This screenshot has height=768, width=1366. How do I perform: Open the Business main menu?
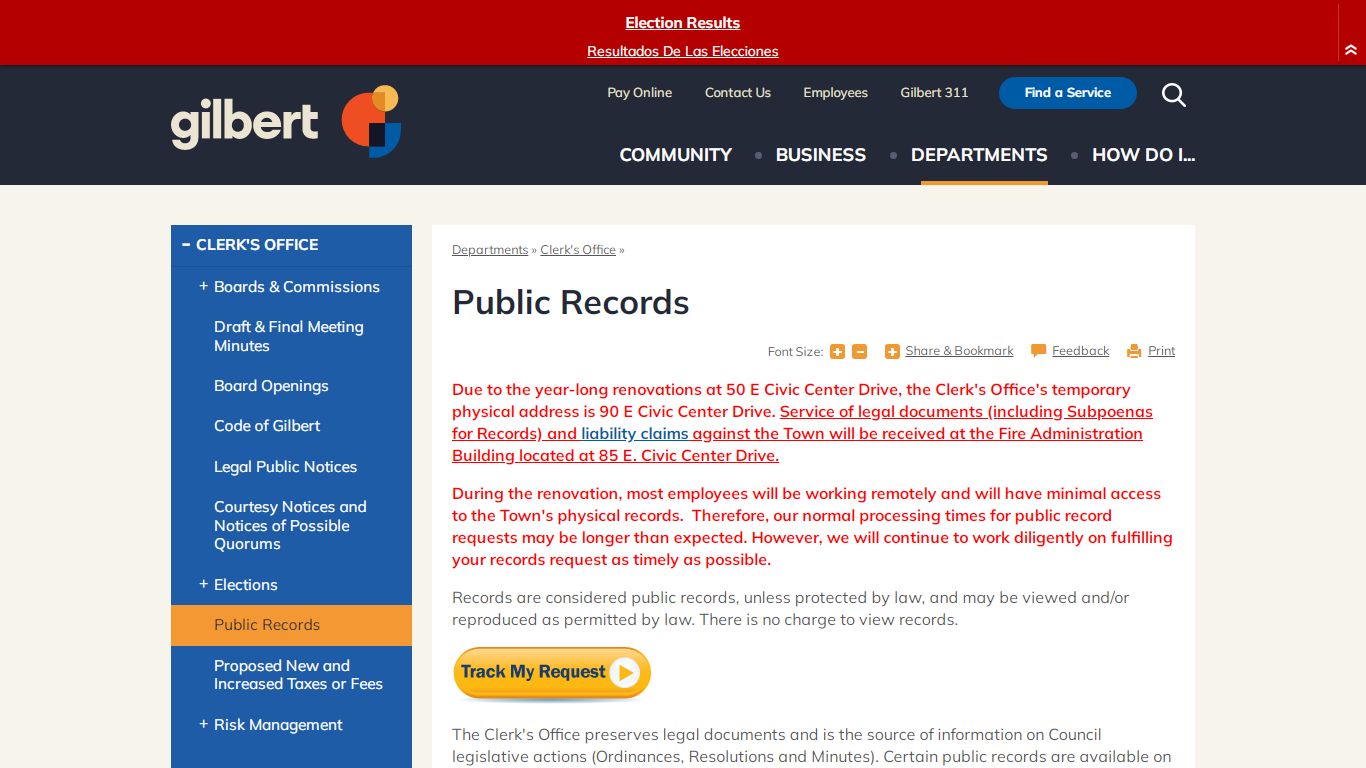[x=820, y=155]
